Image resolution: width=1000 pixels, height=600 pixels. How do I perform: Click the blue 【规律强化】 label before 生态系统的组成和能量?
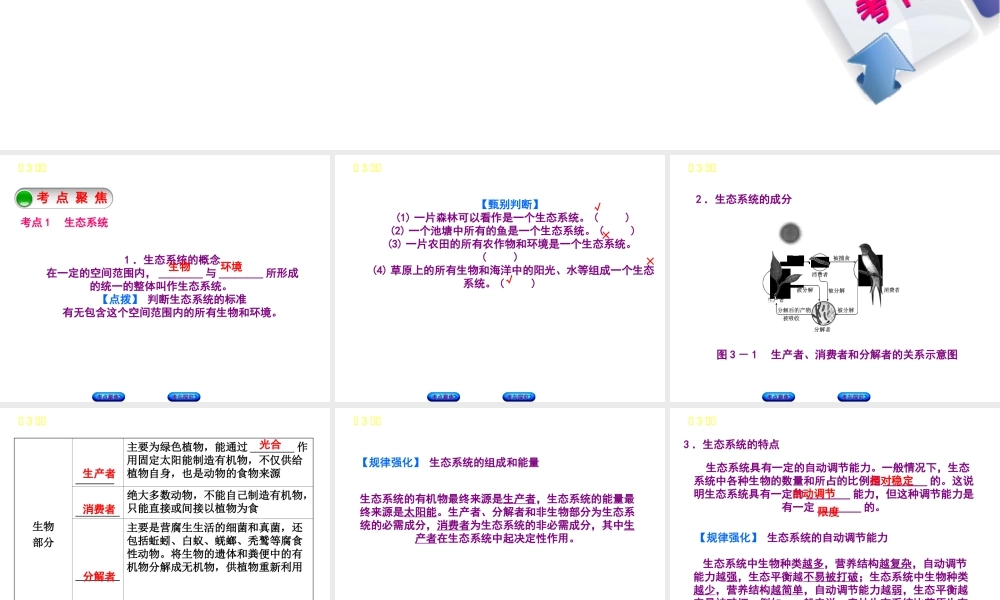391,462
